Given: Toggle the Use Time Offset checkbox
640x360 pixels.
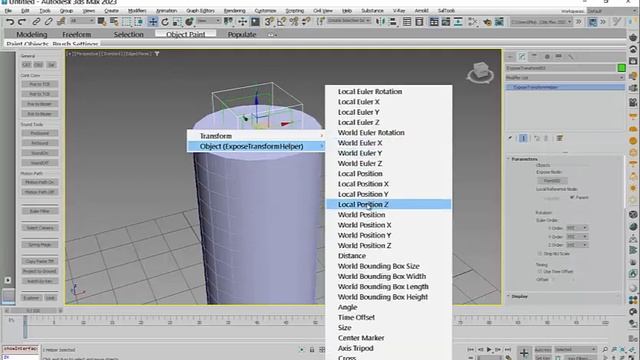Looking at the screenshot, I should point(540,271).
